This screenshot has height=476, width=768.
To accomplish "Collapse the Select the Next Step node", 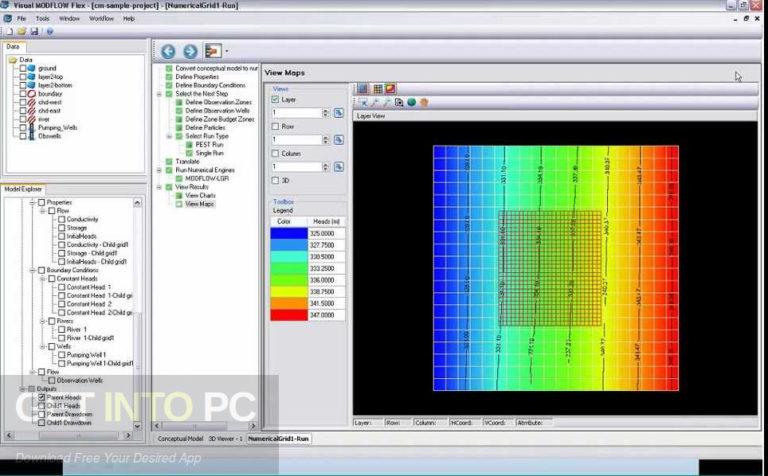I will click(x=159, y=94).
